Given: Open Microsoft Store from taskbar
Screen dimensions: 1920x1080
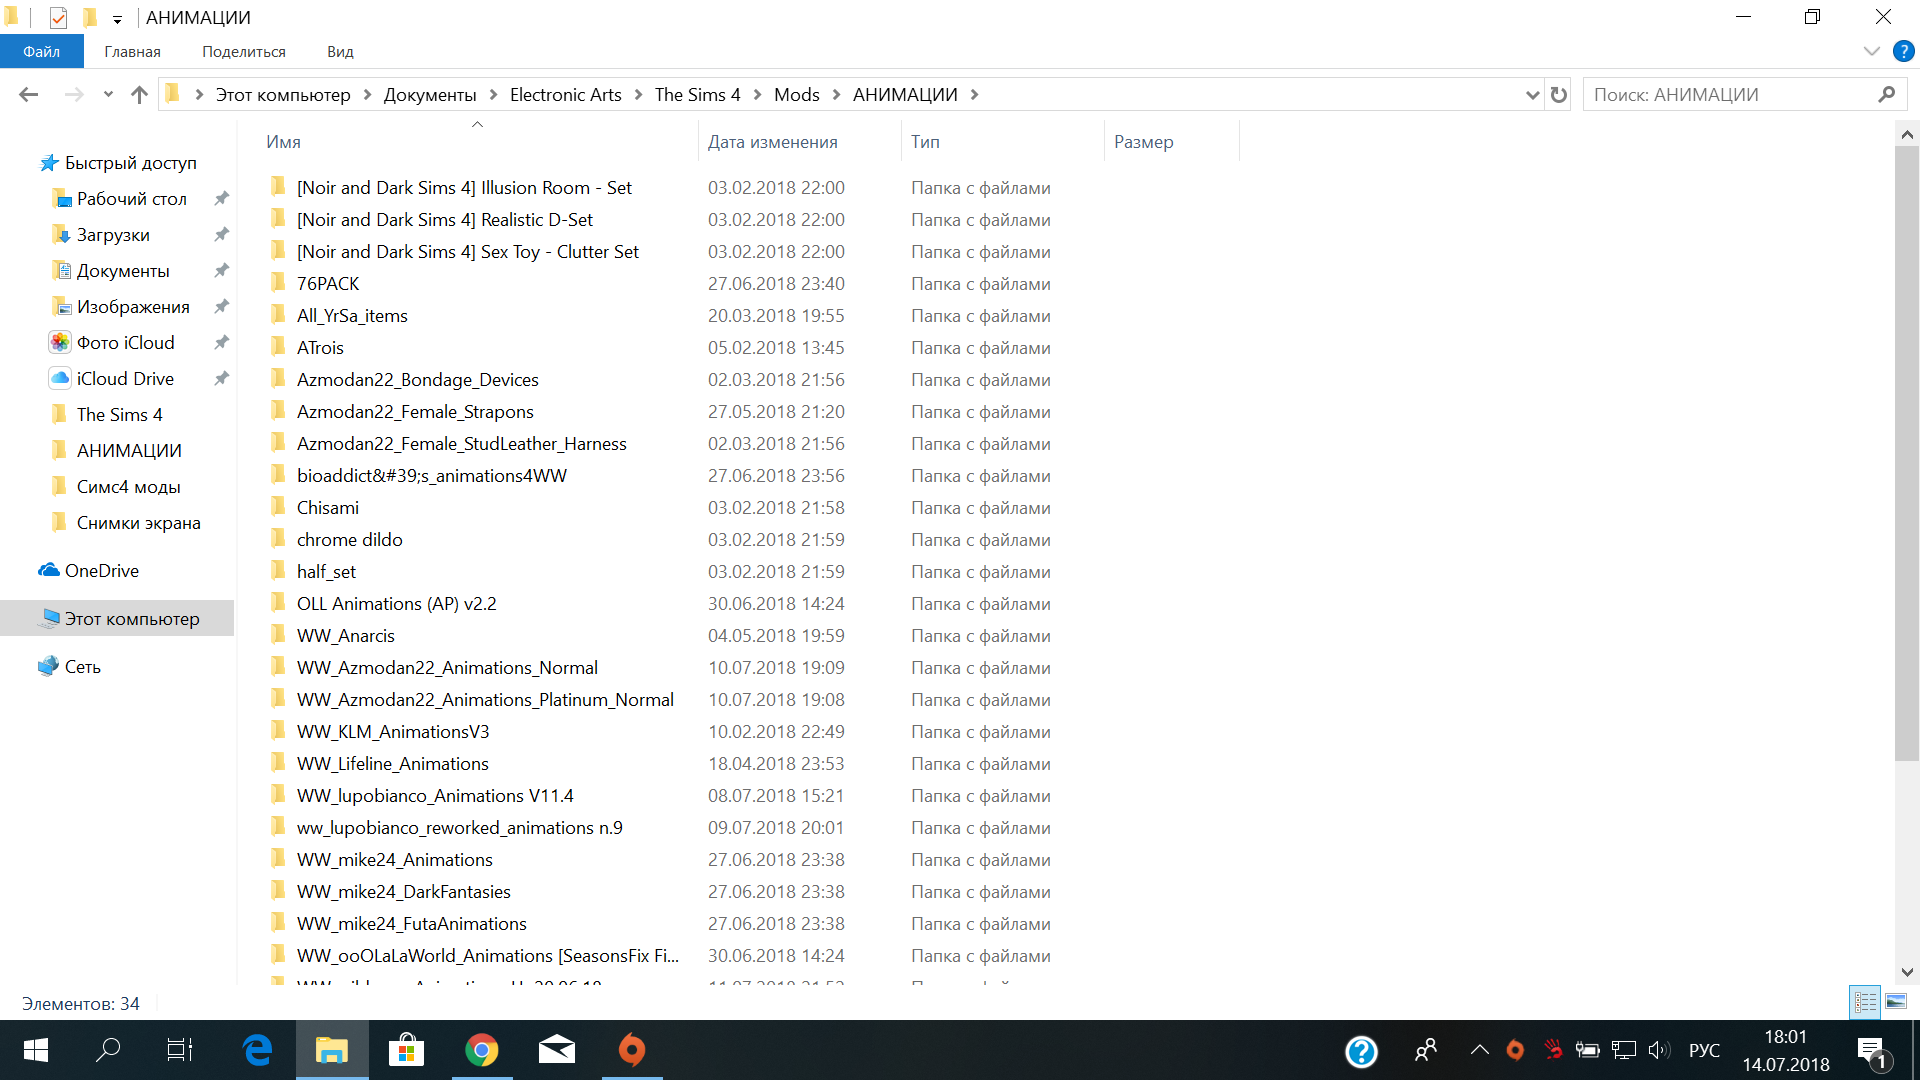Looking at the screenshot, I should coord(406,1050).
